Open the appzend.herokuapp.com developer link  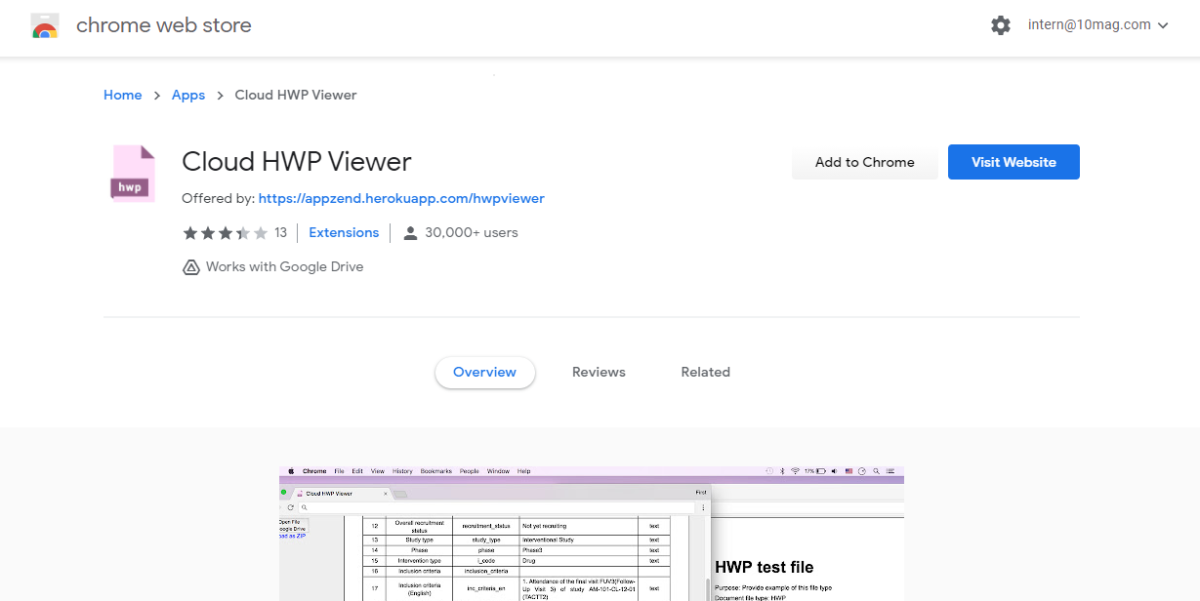(x=401, y=198)
